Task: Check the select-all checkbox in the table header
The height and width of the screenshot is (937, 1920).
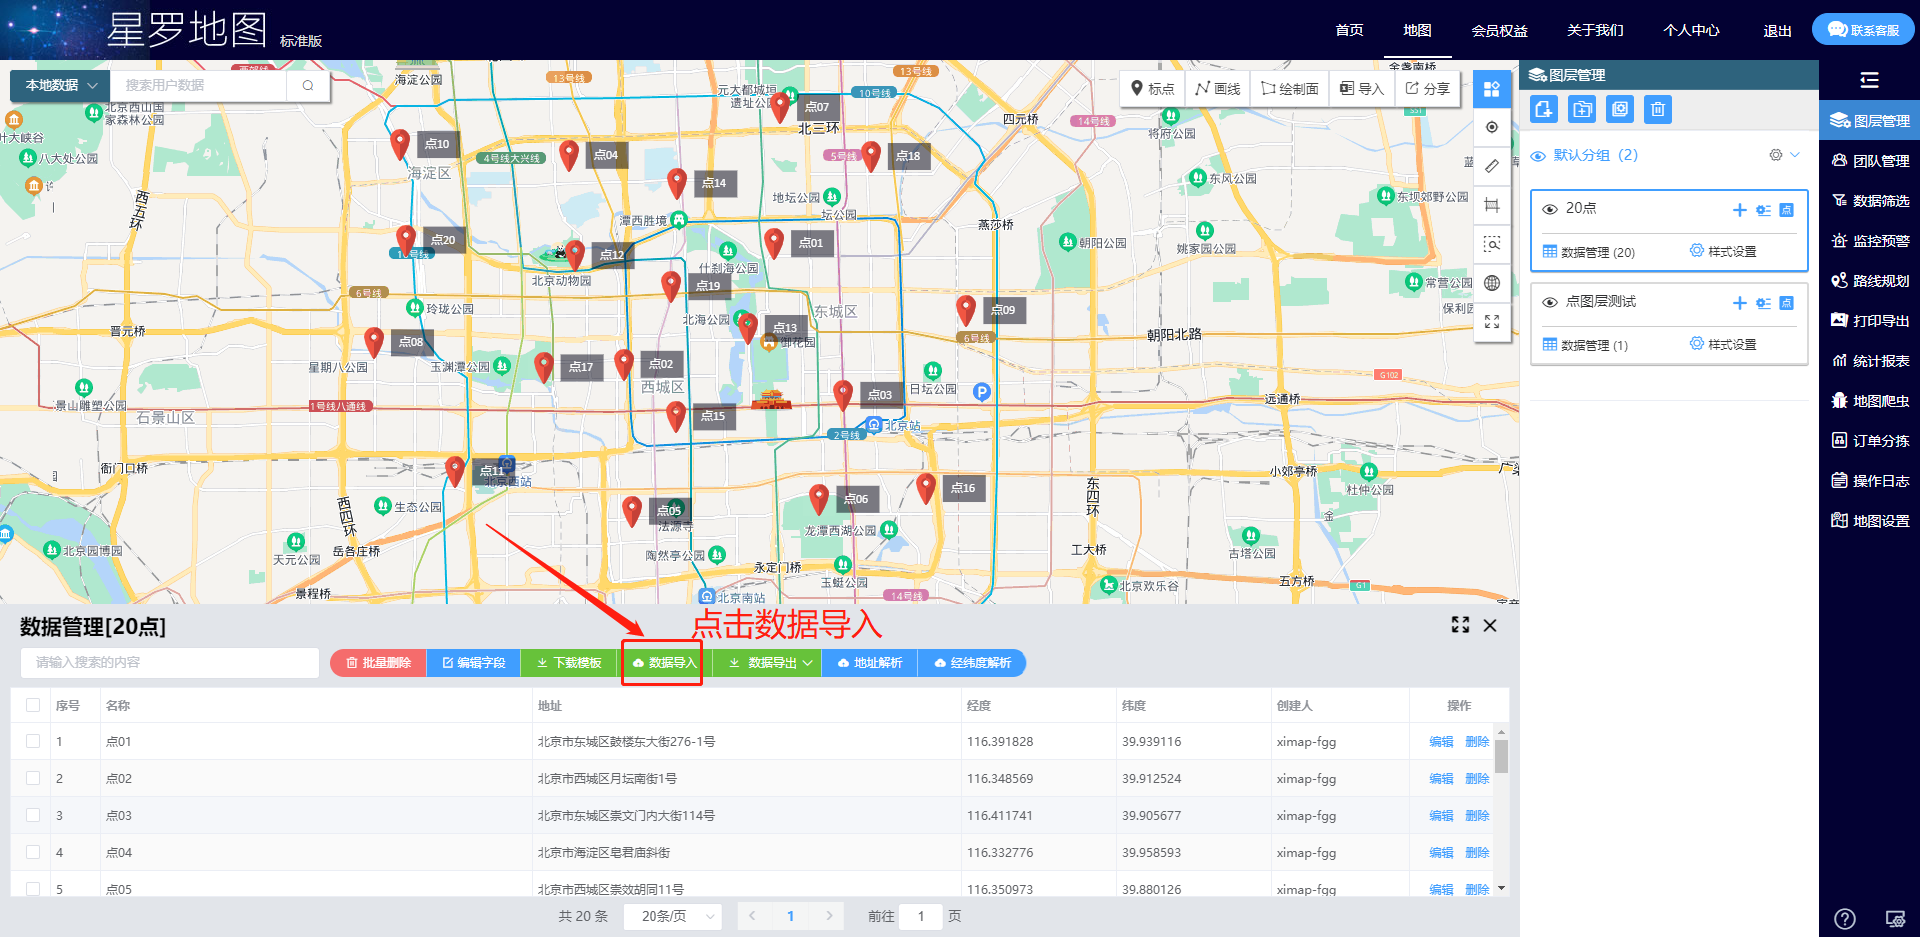Action: pyautogui.click(x=33, y=705)
